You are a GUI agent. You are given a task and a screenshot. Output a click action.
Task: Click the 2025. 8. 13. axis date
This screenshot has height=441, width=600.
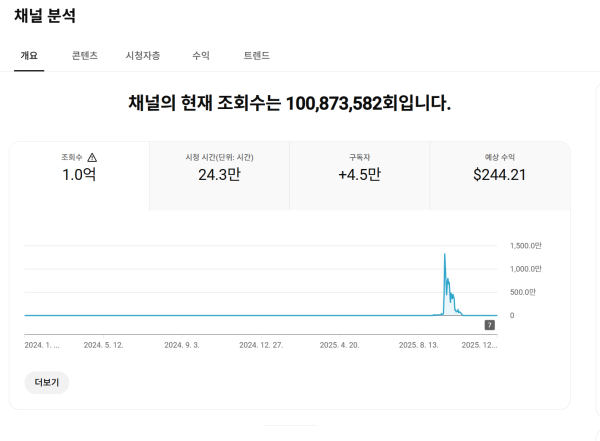(420, 344)
